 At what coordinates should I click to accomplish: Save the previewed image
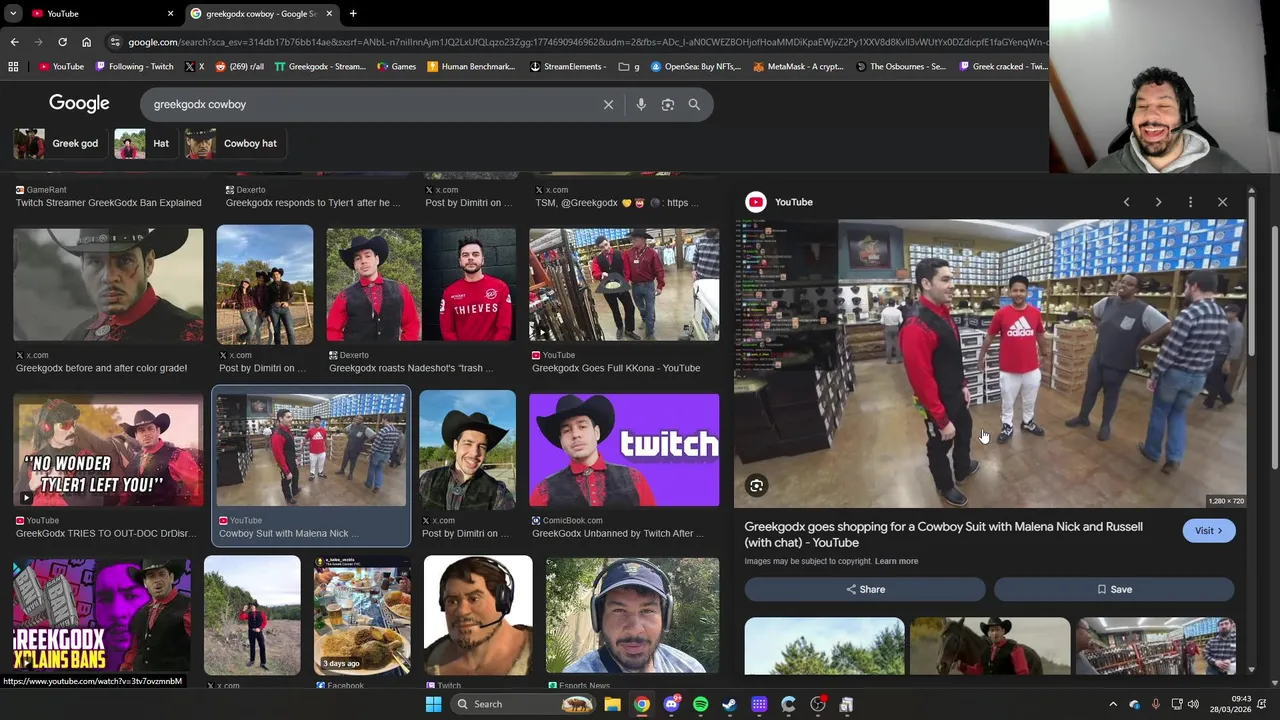click(x=1114, y=589)
